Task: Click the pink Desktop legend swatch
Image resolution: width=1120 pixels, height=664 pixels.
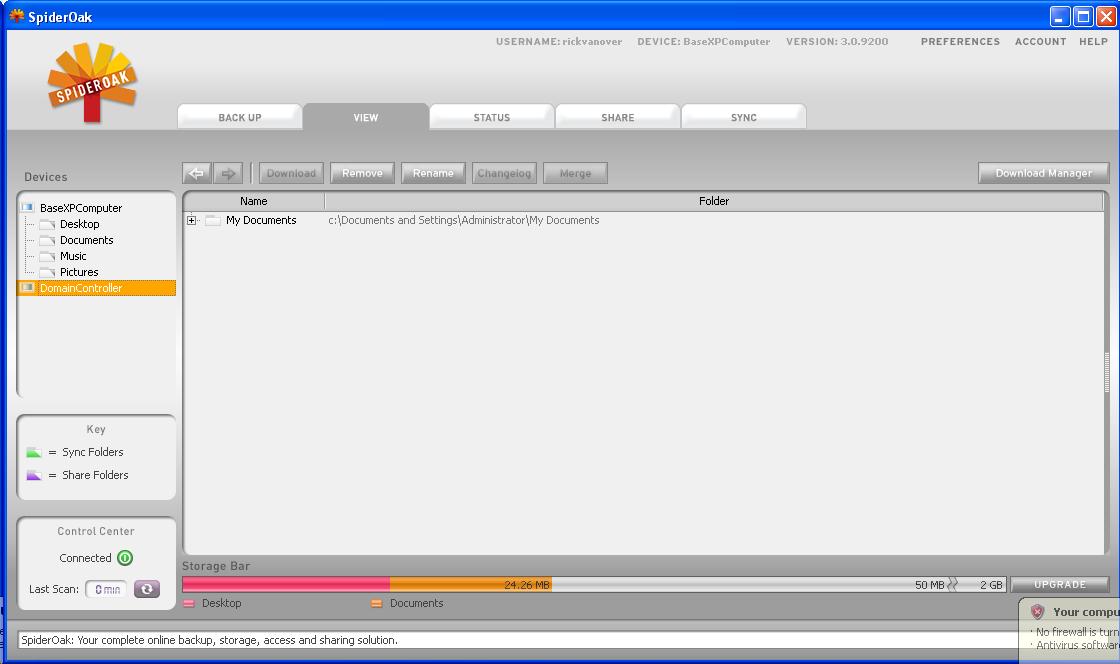Action: click(189, 603)
